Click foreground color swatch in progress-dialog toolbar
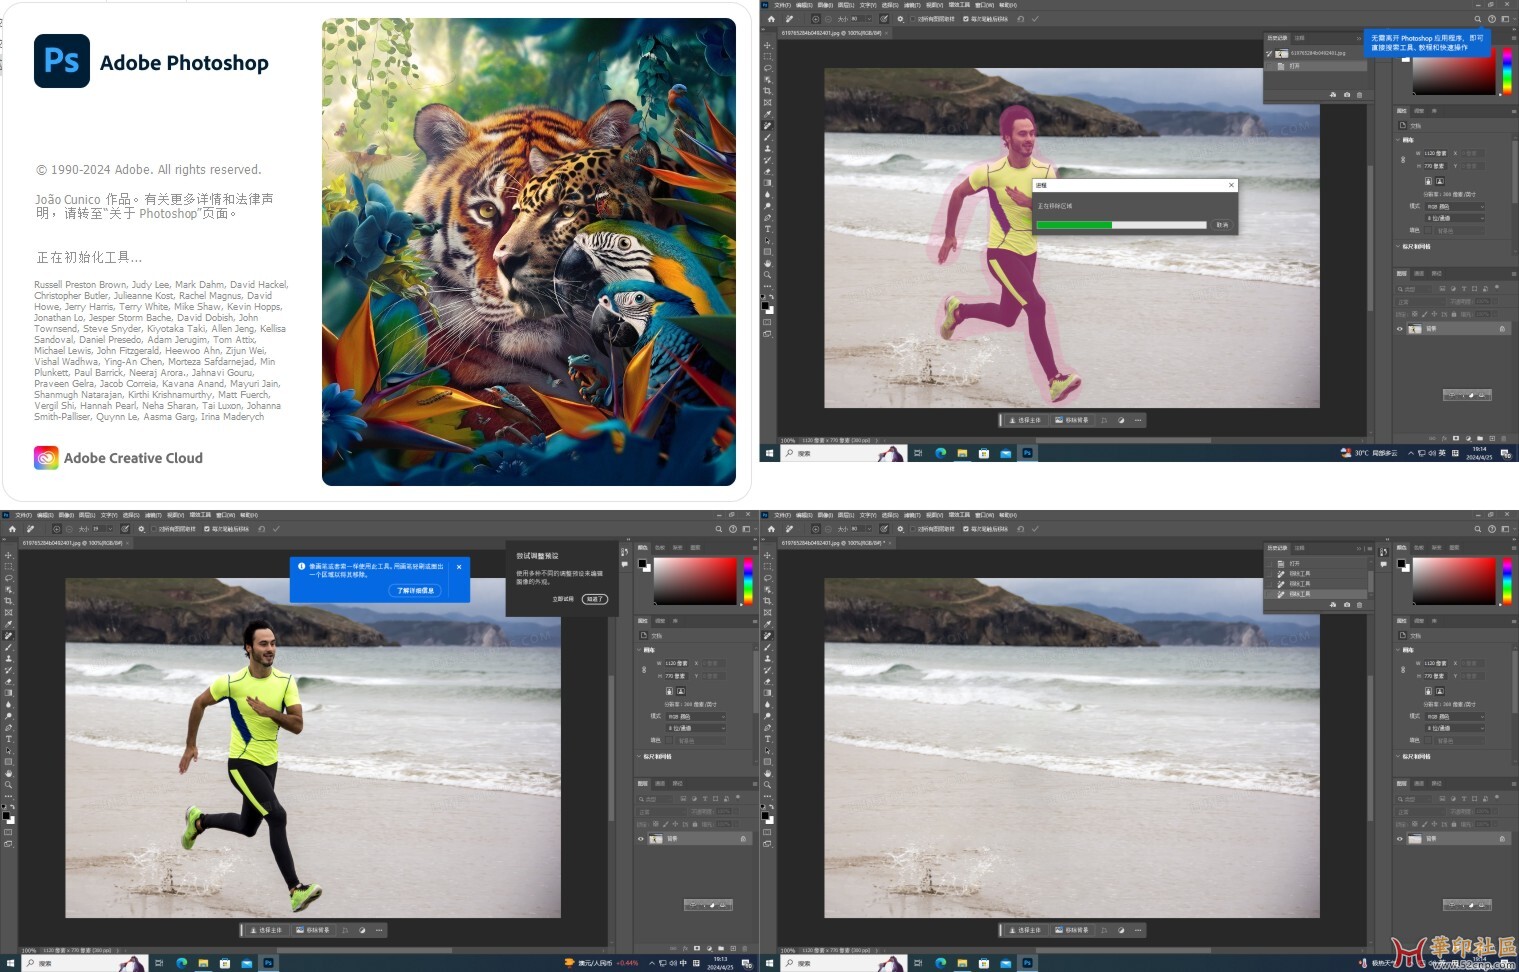 click(765, 305)
